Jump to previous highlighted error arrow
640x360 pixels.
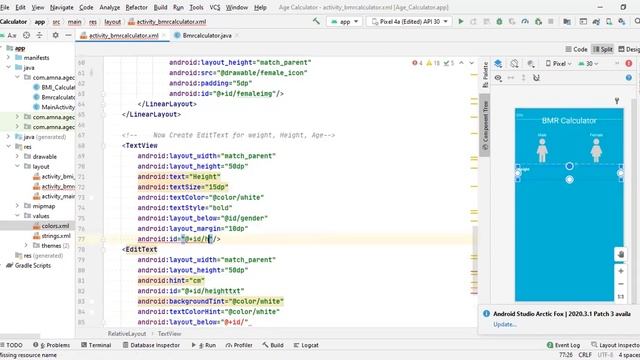(x=461, y=63)
